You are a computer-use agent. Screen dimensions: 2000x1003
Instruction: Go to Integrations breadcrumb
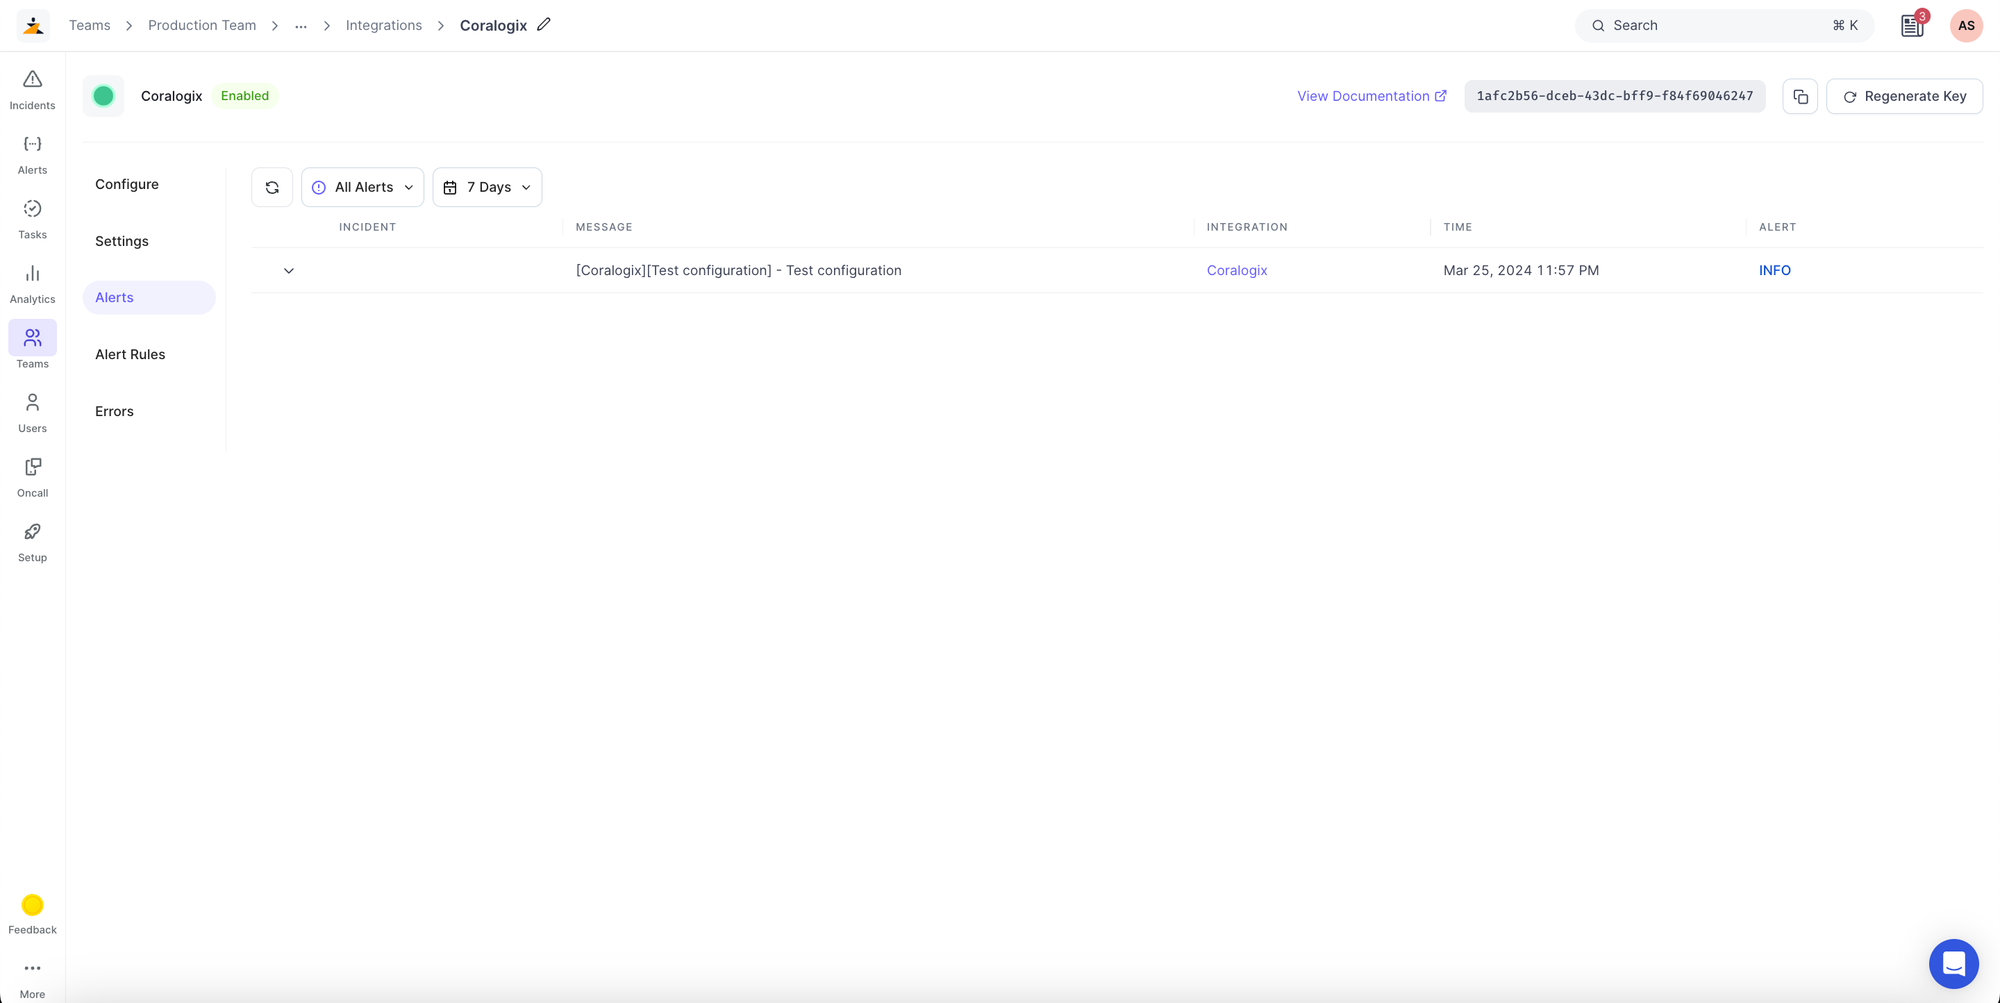click(384, 25)
